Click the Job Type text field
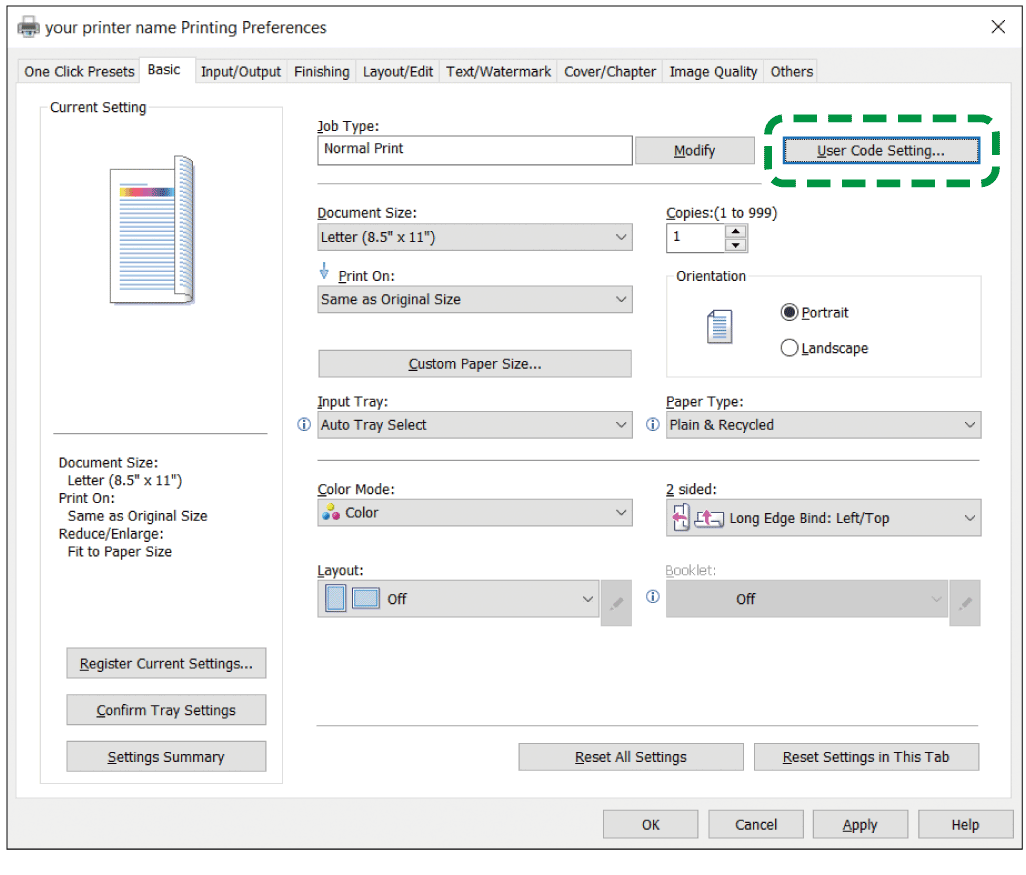 [474, 149]
